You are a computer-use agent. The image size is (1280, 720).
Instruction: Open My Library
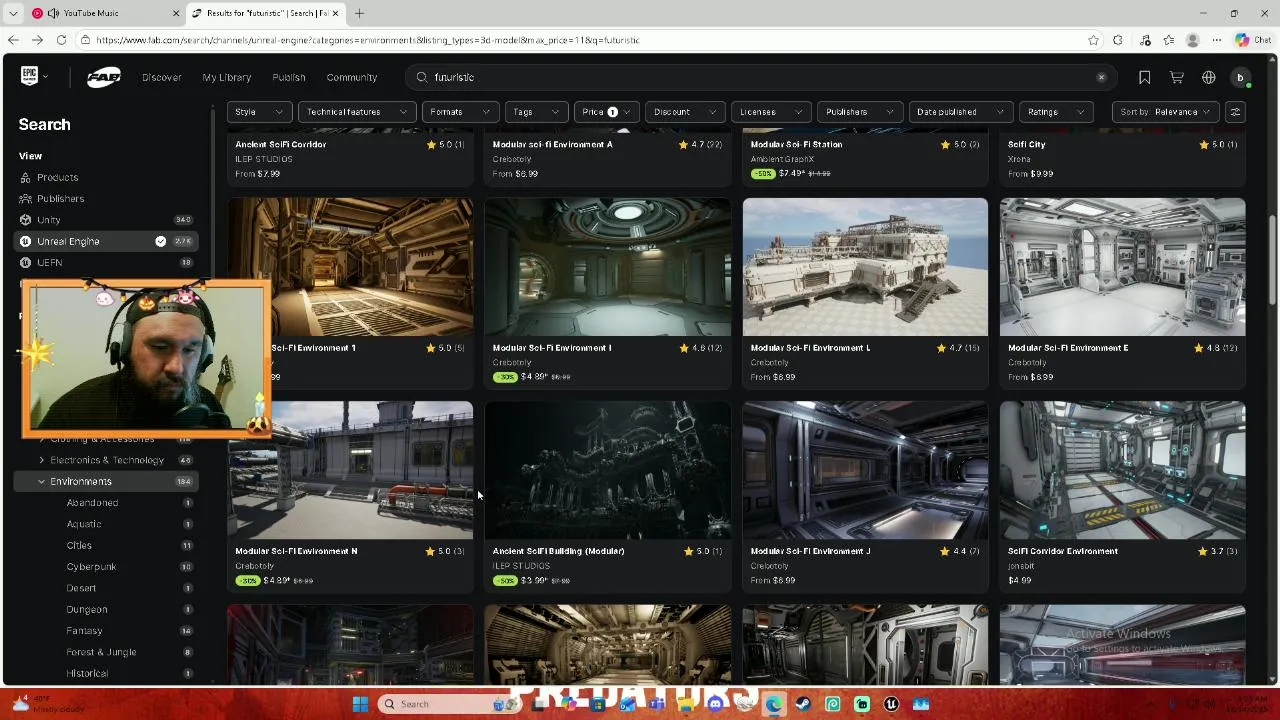click(227, 77)
